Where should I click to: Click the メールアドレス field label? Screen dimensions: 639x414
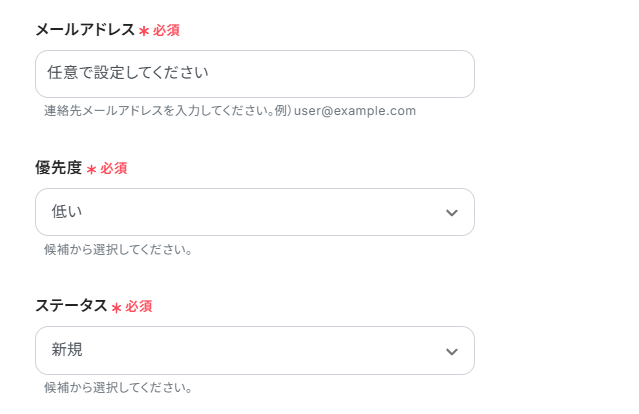point(85,30)
